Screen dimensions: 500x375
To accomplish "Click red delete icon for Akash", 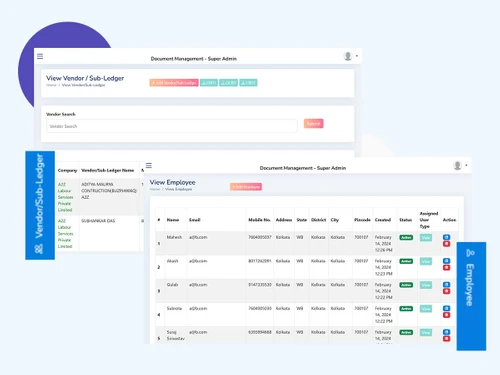I will click(446, 268).
